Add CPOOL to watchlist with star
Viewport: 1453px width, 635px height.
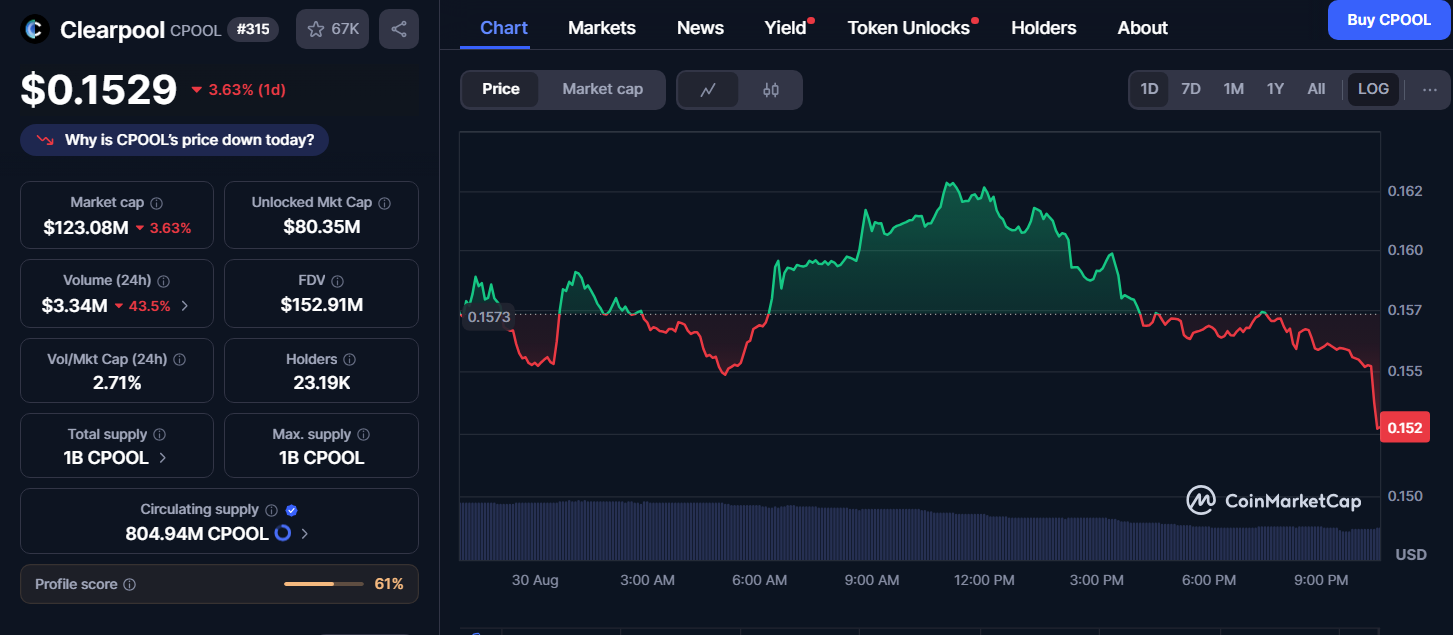click(332, 29)
